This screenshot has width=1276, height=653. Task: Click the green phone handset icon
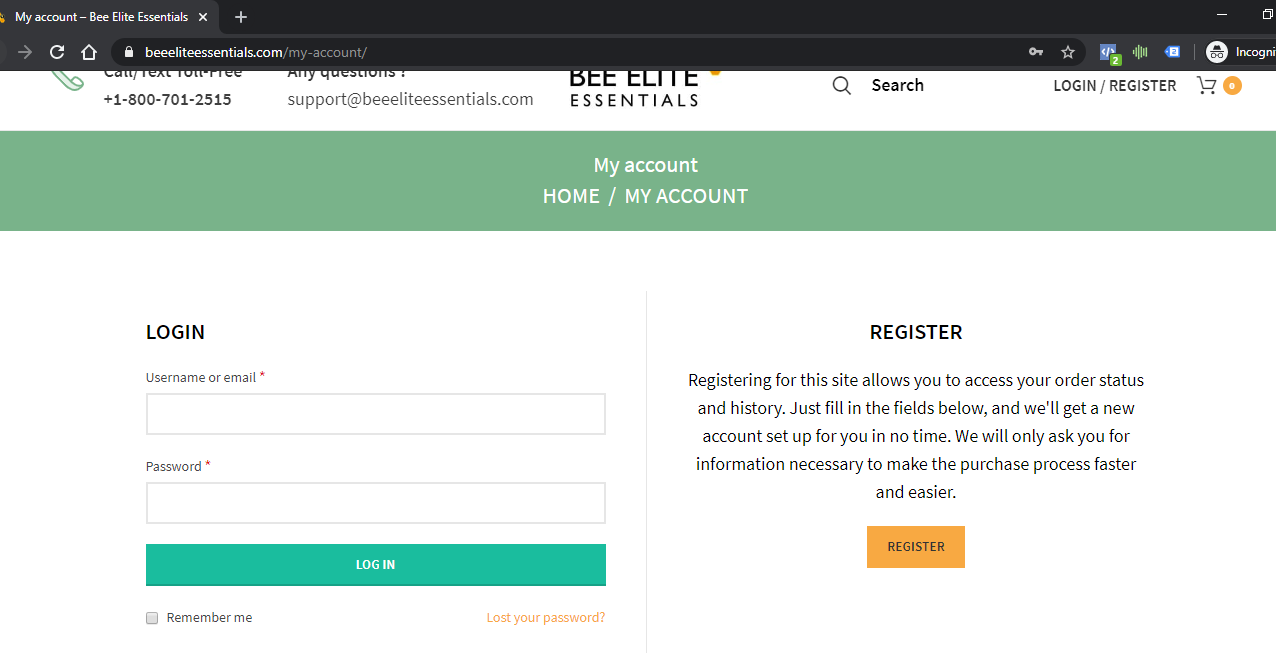(68, 80)
